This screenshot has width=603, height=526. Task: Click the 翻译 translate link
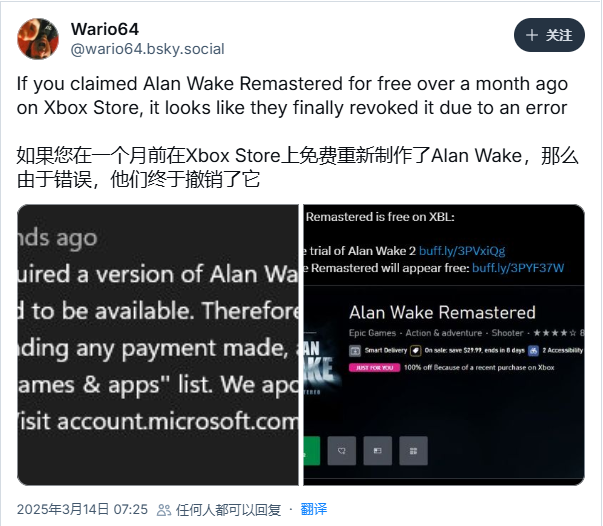(x=313, y=509)
